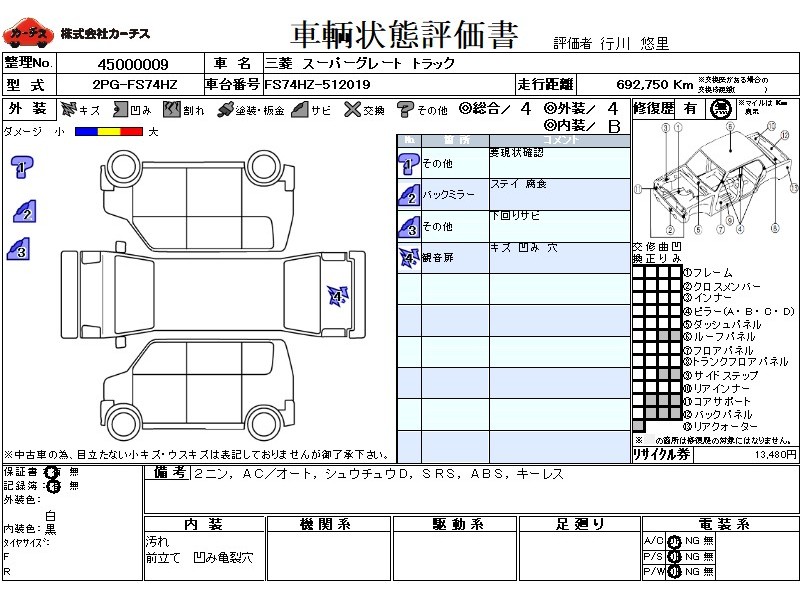Select the 電装系 section header

(x=720, y=524)
